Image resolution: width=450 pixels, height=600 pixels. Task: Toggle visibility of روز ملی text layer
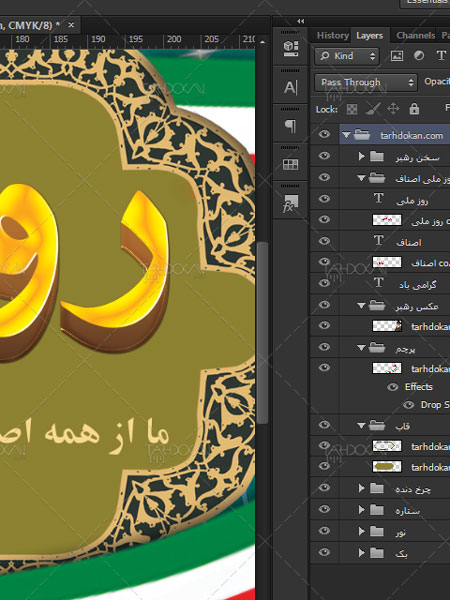point(324,199)
